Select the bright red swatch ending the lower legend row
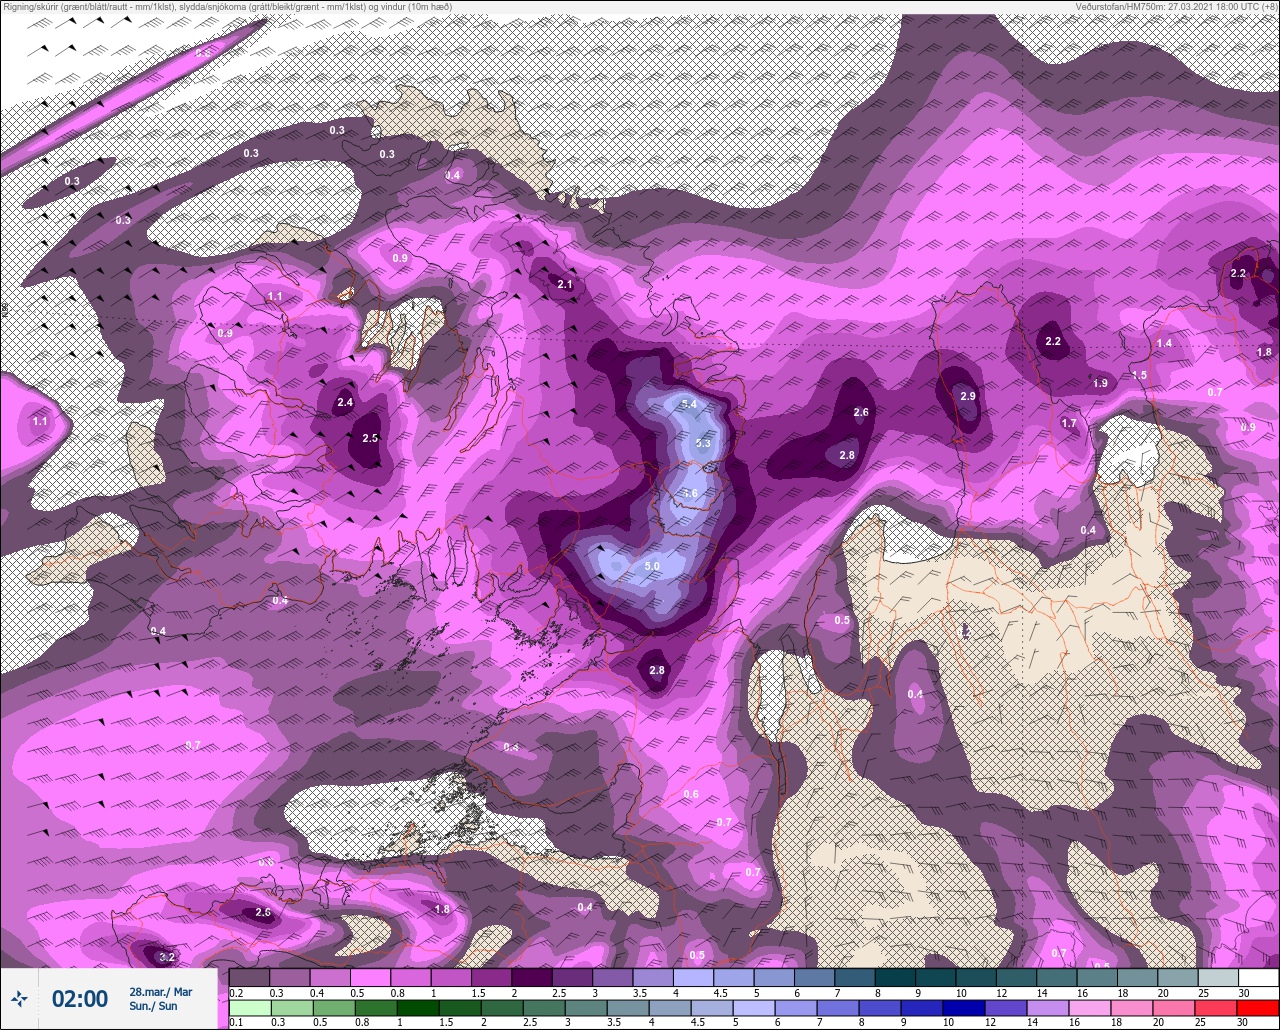This screenshot has width=1280, height=1030. tap(1259, 1008)
